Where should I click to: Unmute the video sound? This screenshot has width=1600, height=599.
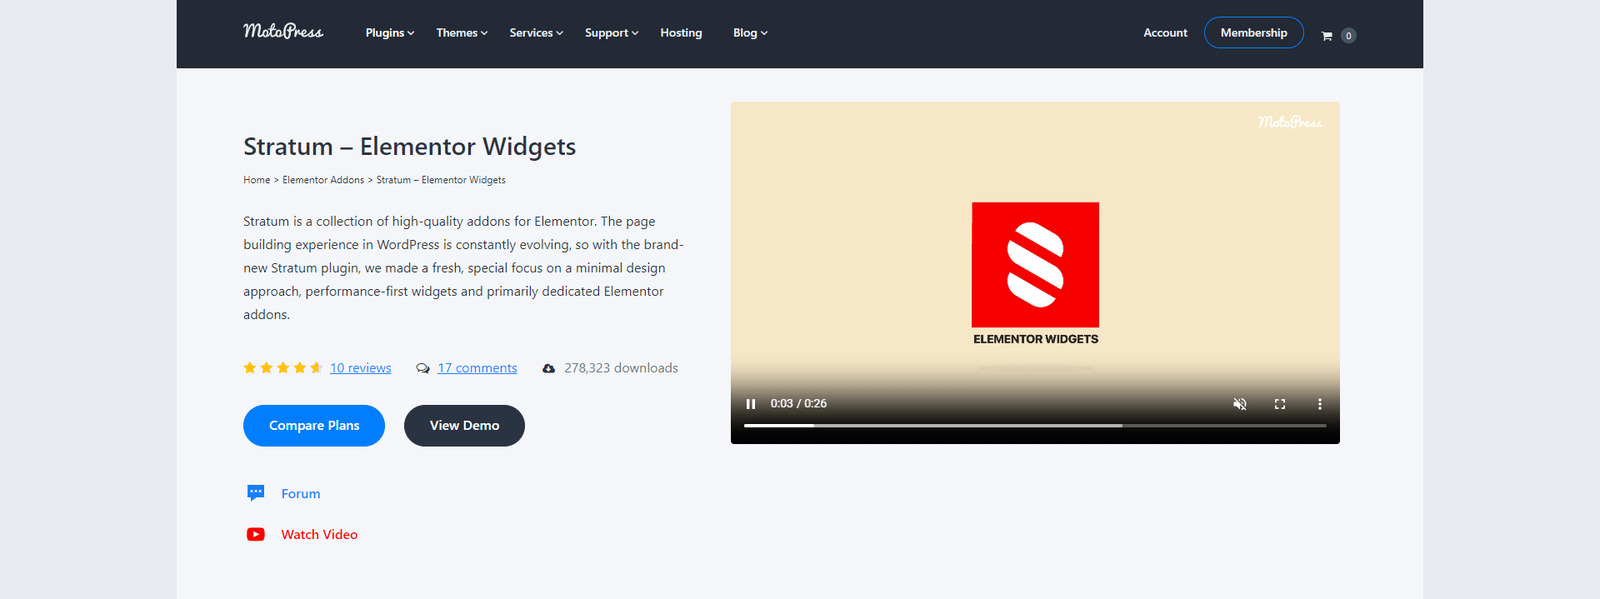pos(1240,404)
